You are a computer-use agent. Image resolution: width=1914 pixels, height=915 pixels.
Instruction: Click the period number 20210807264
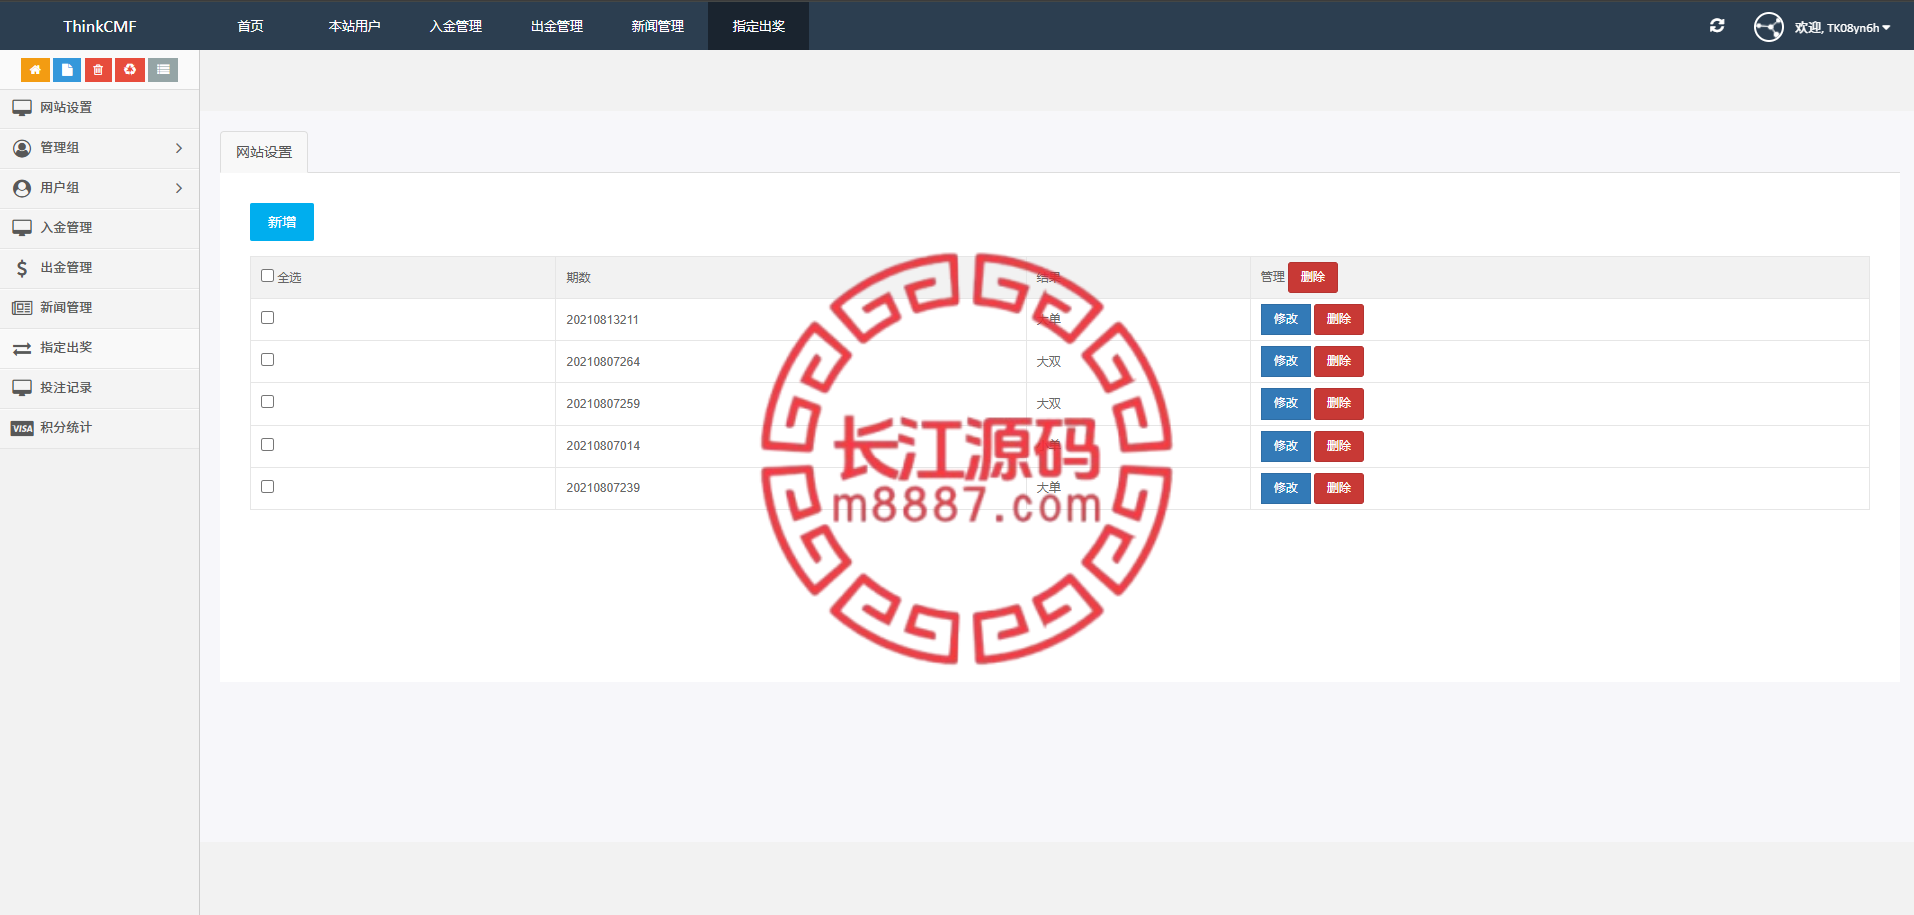click(x=603, y=362)
